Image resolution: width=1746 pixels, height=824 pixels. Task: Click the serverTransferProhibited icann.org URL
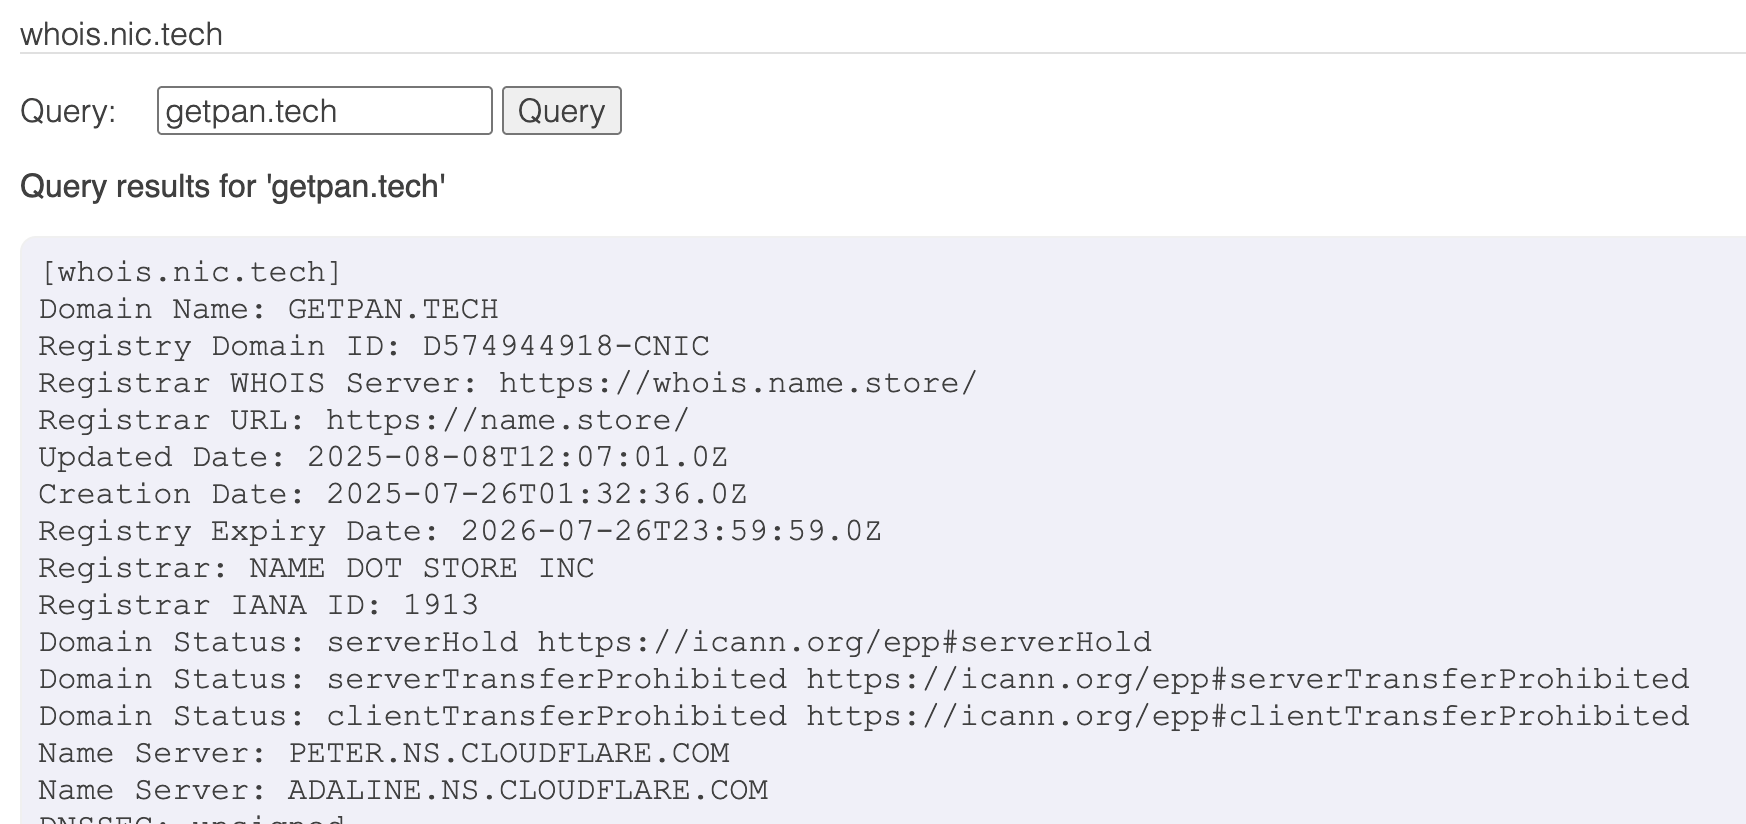[1248, 679]
